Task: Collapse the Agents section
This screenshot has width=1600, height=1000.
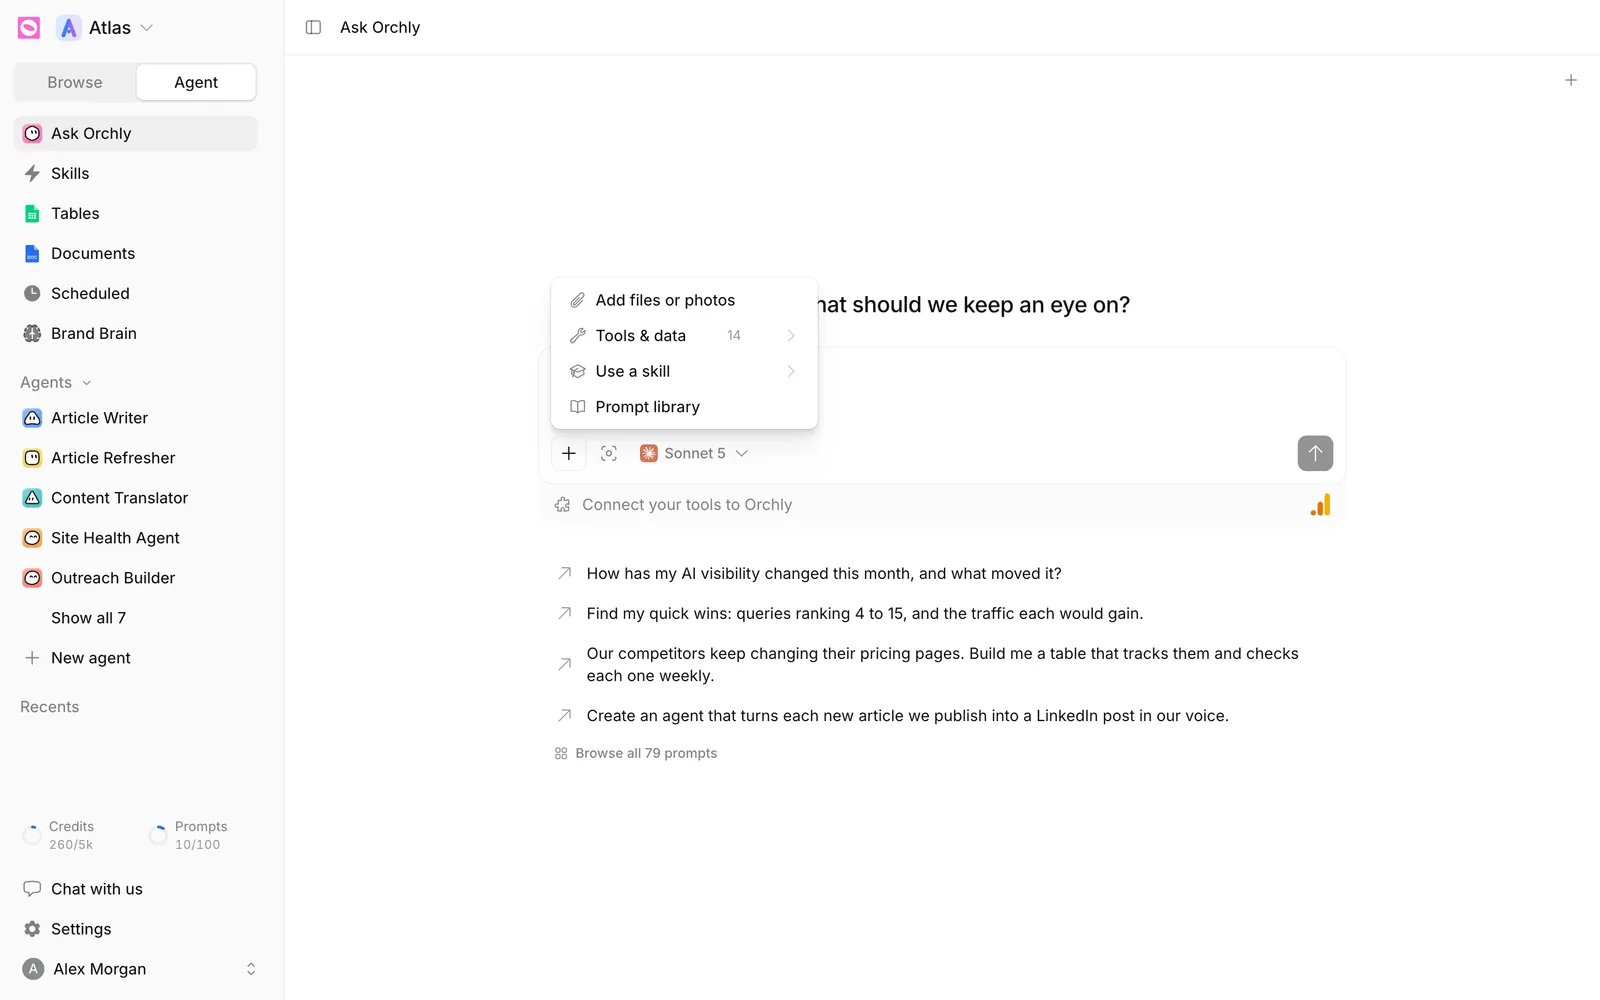Action: point(56,383)
